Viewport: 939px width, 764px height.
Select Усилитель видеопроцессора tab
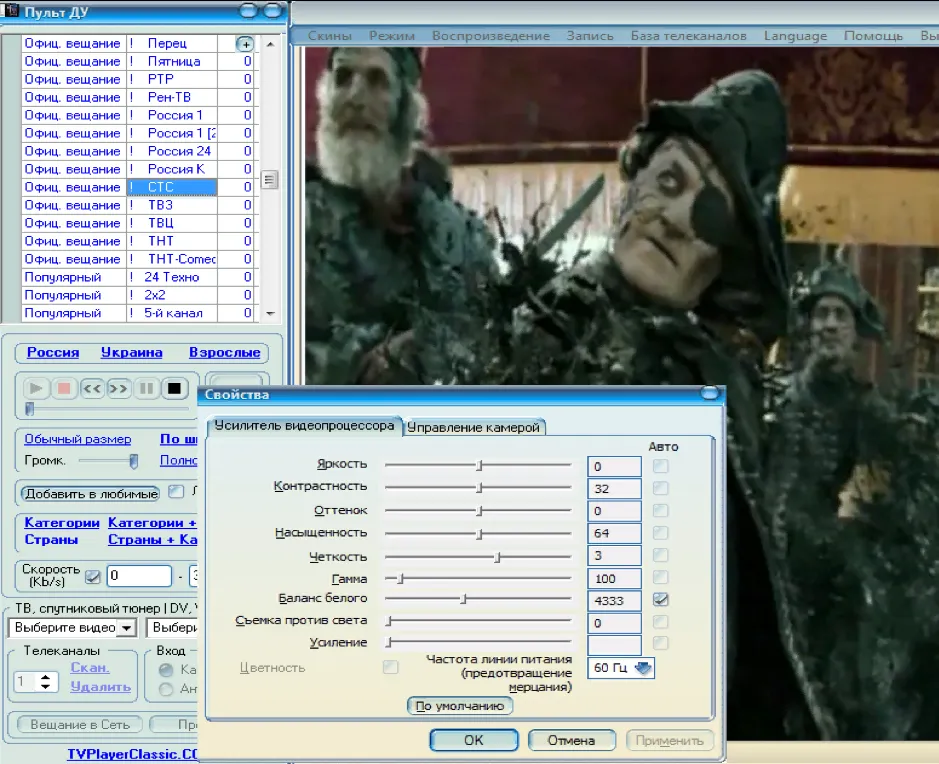coord(304,426)
